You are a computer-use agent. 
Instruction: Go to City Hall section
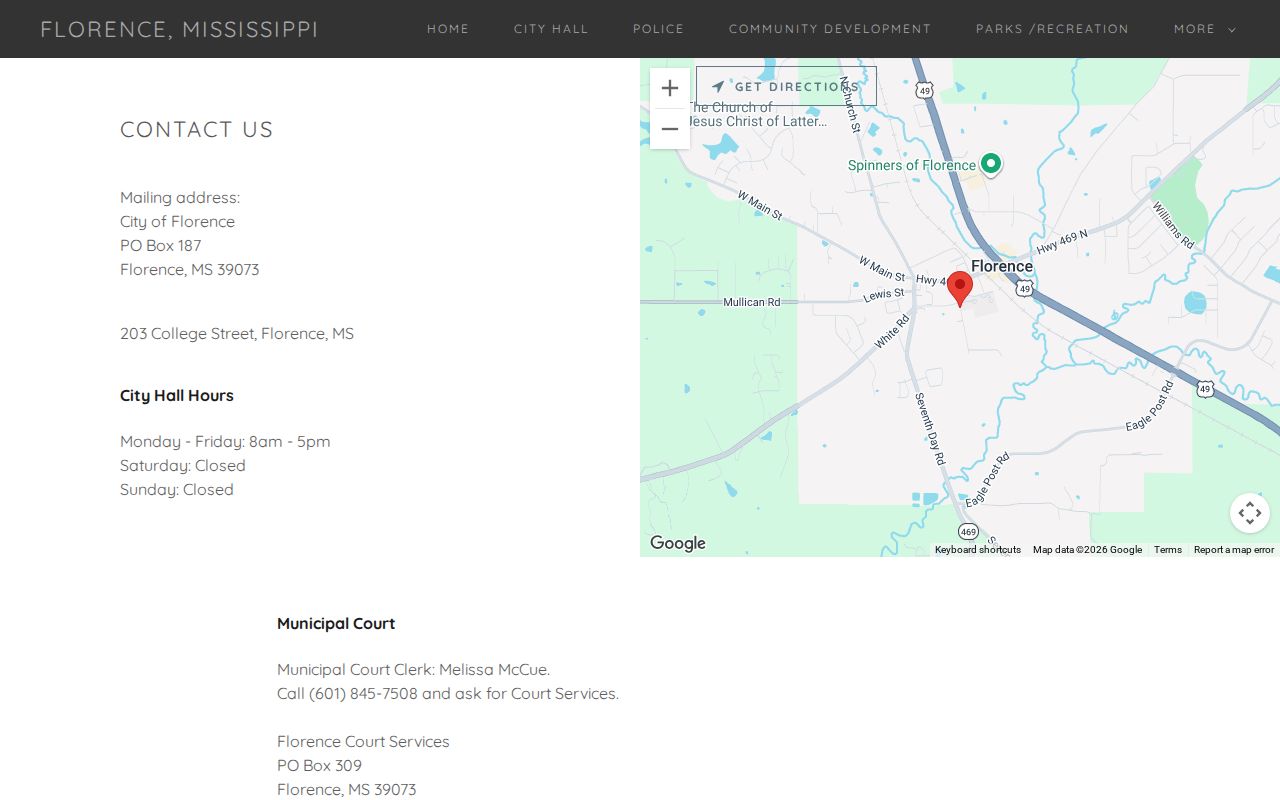[x=551, y=29]
